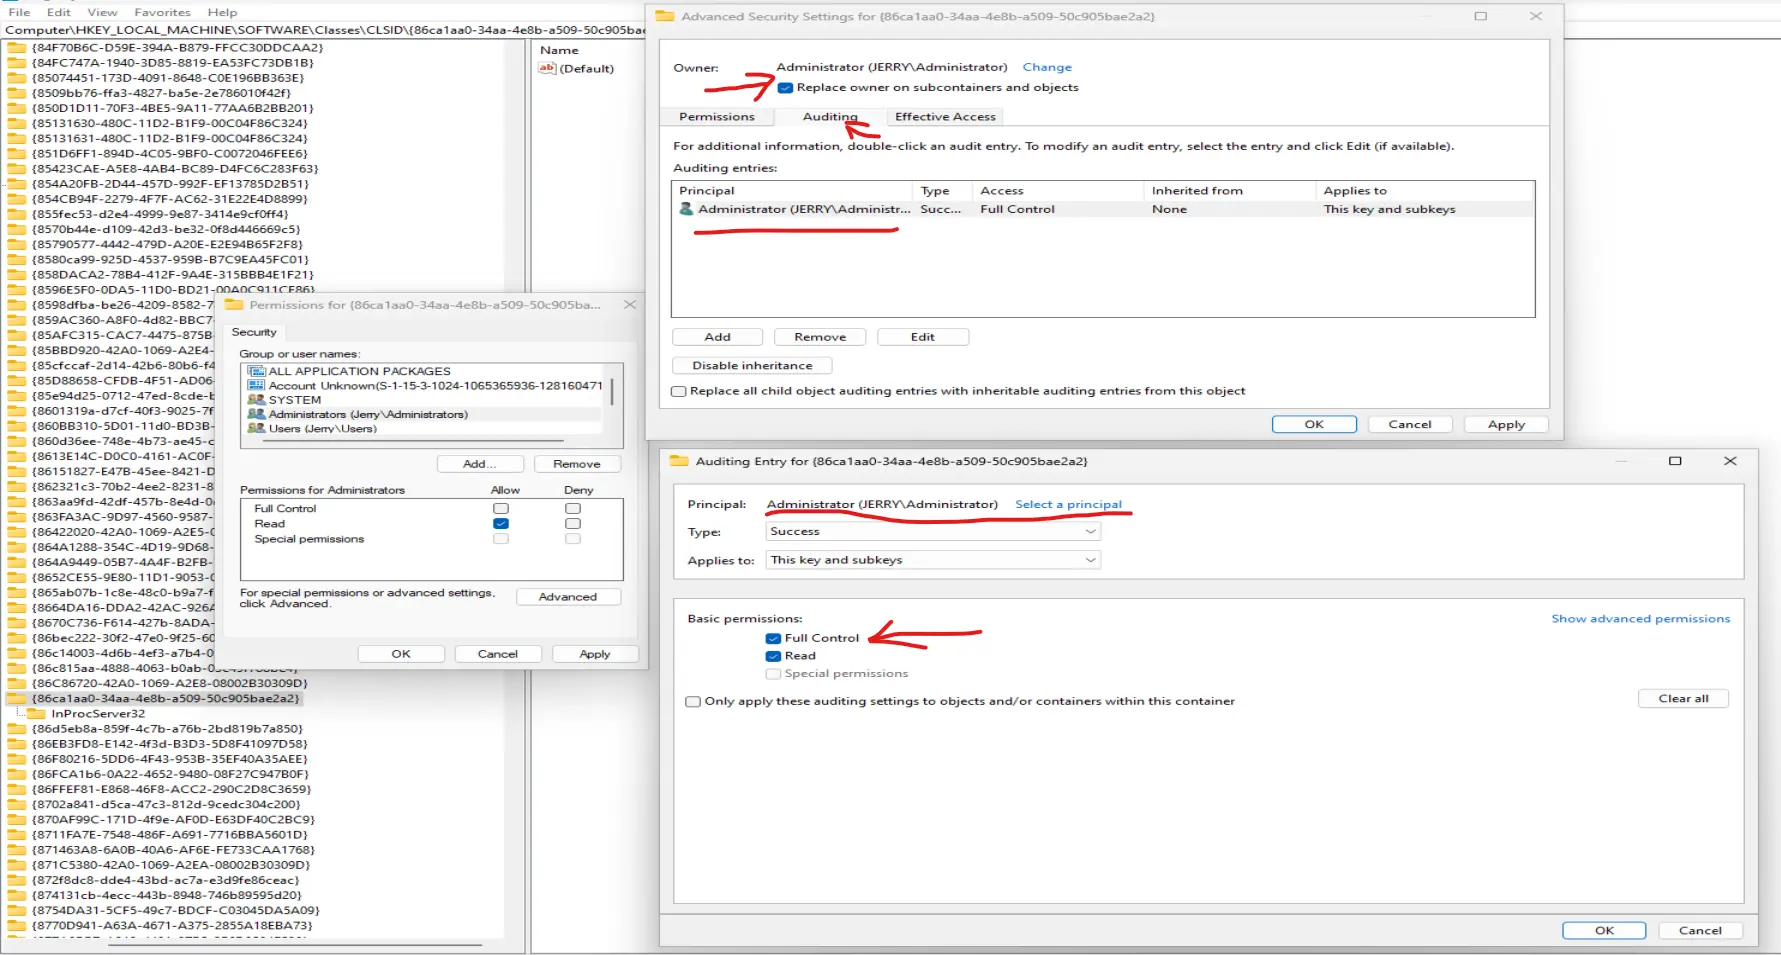The height and width of the screenshot is (955, 1781).
Task: Click Remove in Advanced Security Settings
Action: [x=820, y=337]
